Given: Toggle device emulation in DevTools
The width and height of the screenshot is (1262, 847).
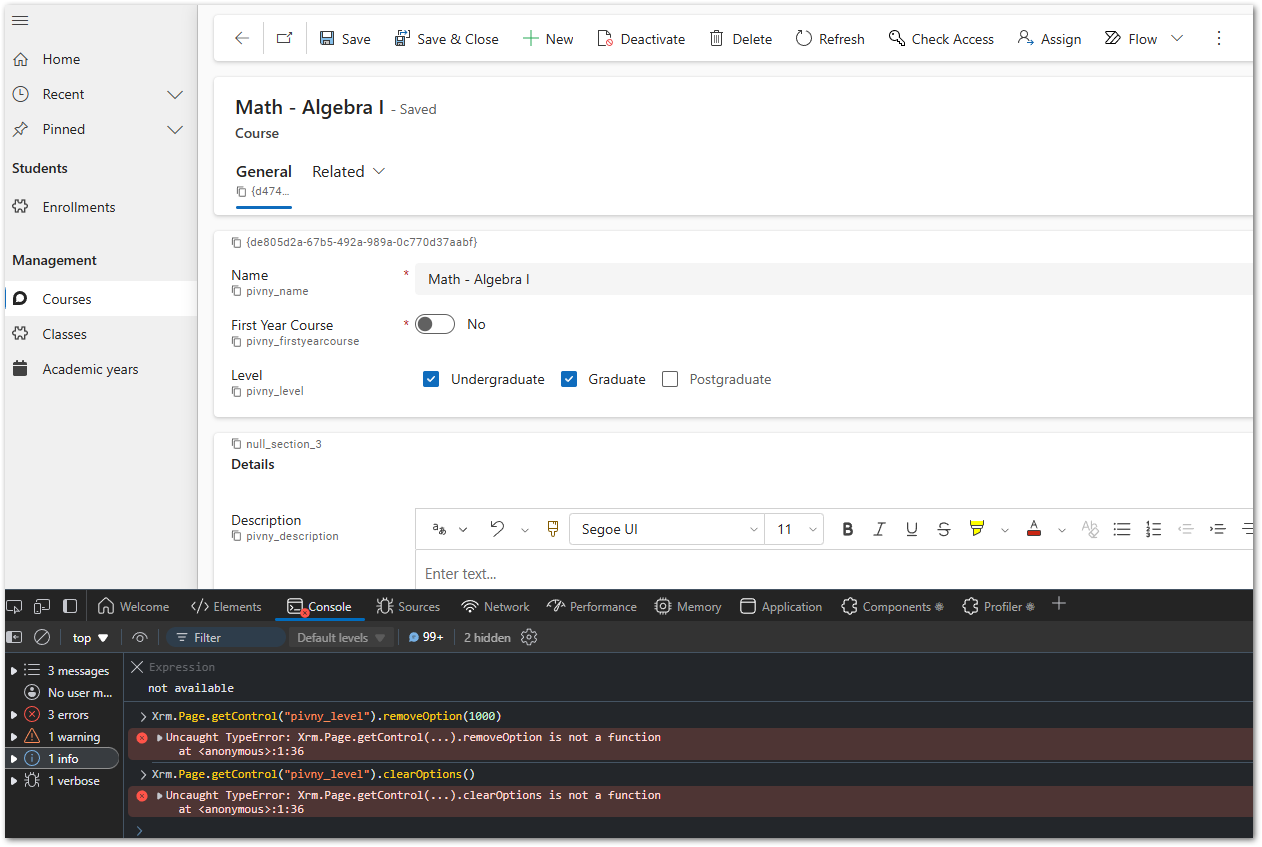Looking at the screenshot, I should click(42, 606).
